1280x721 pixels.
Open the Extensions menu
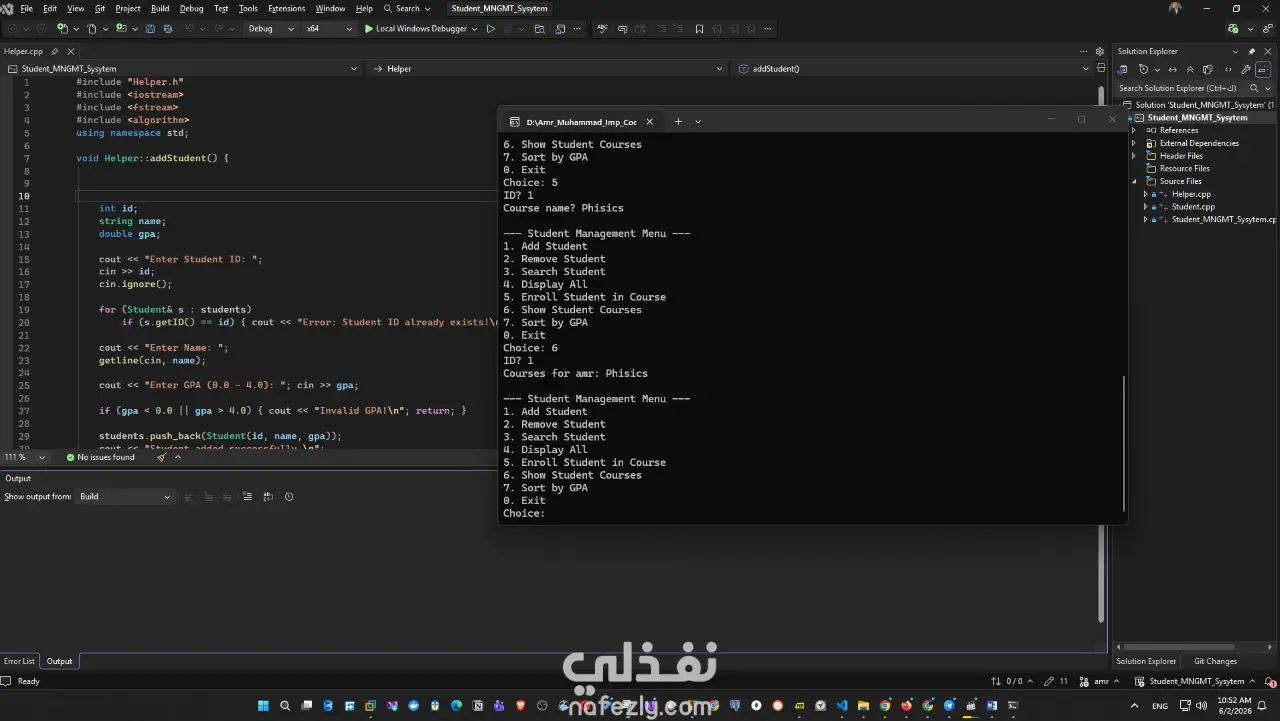(x=286, y=8)
